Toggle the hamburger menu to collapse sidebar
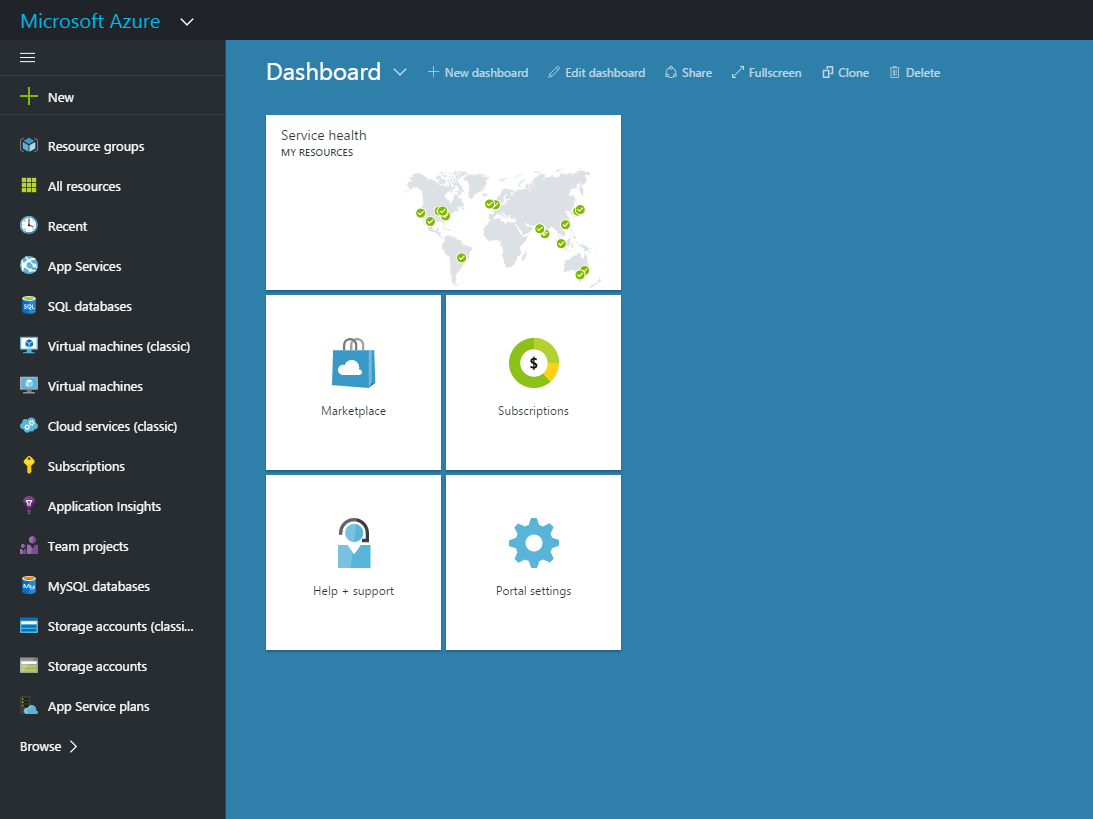Screen dimensions: 1093x819 coord(27,58)
